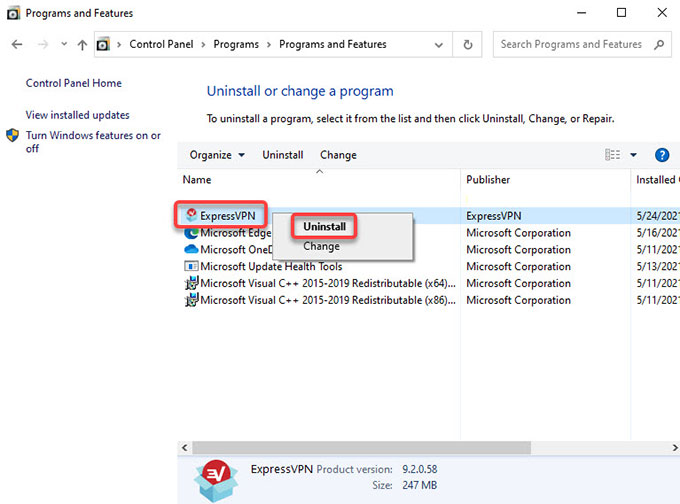Click ExpressVPN in the Publisher column
This screenshot has width=680, height=504.
494,216
